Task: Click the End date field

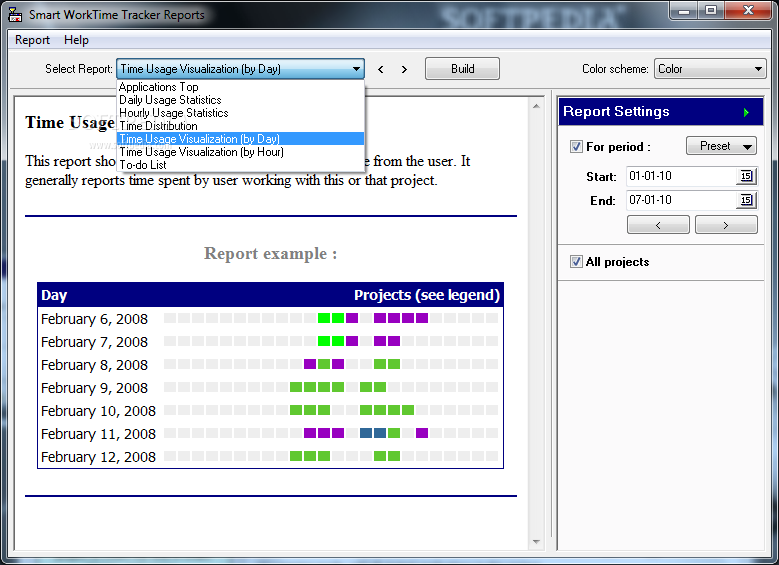Action: [x=681, y=200]
